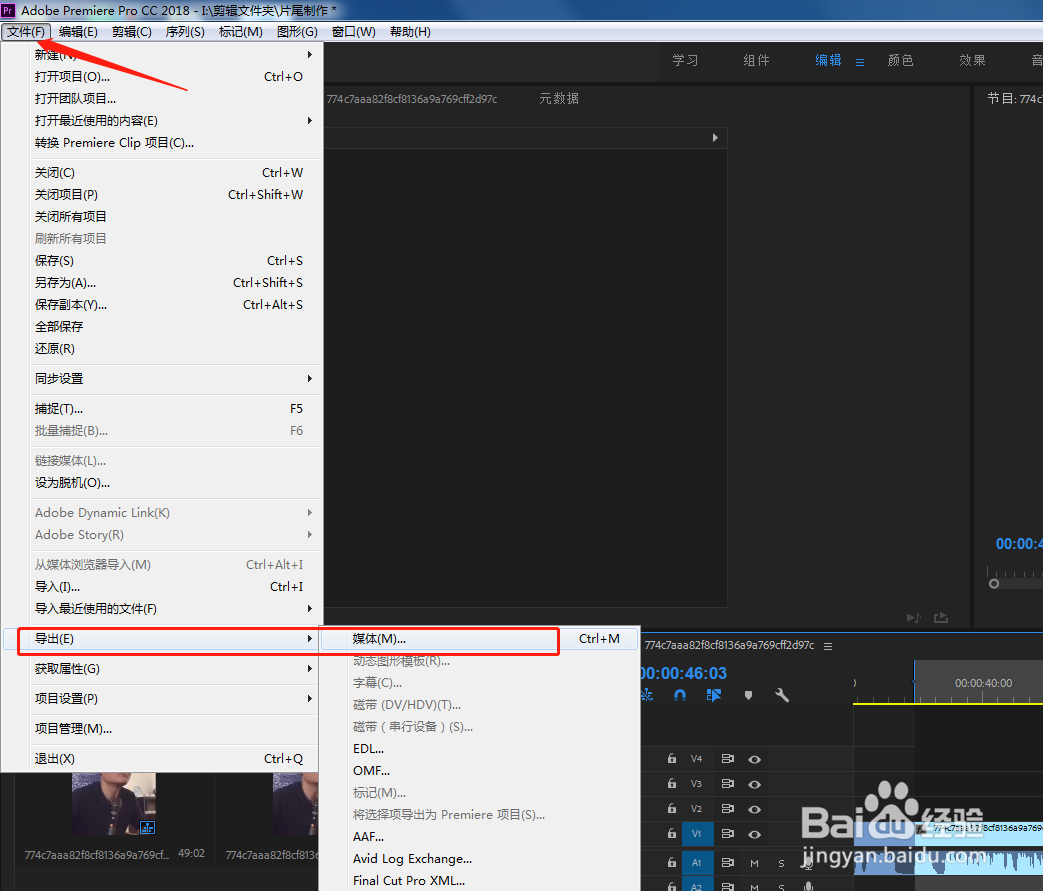The width and height of the screenshot is (1043, 891).
Task: Click export frame icon in Source monitor
Action: [941, 618]
